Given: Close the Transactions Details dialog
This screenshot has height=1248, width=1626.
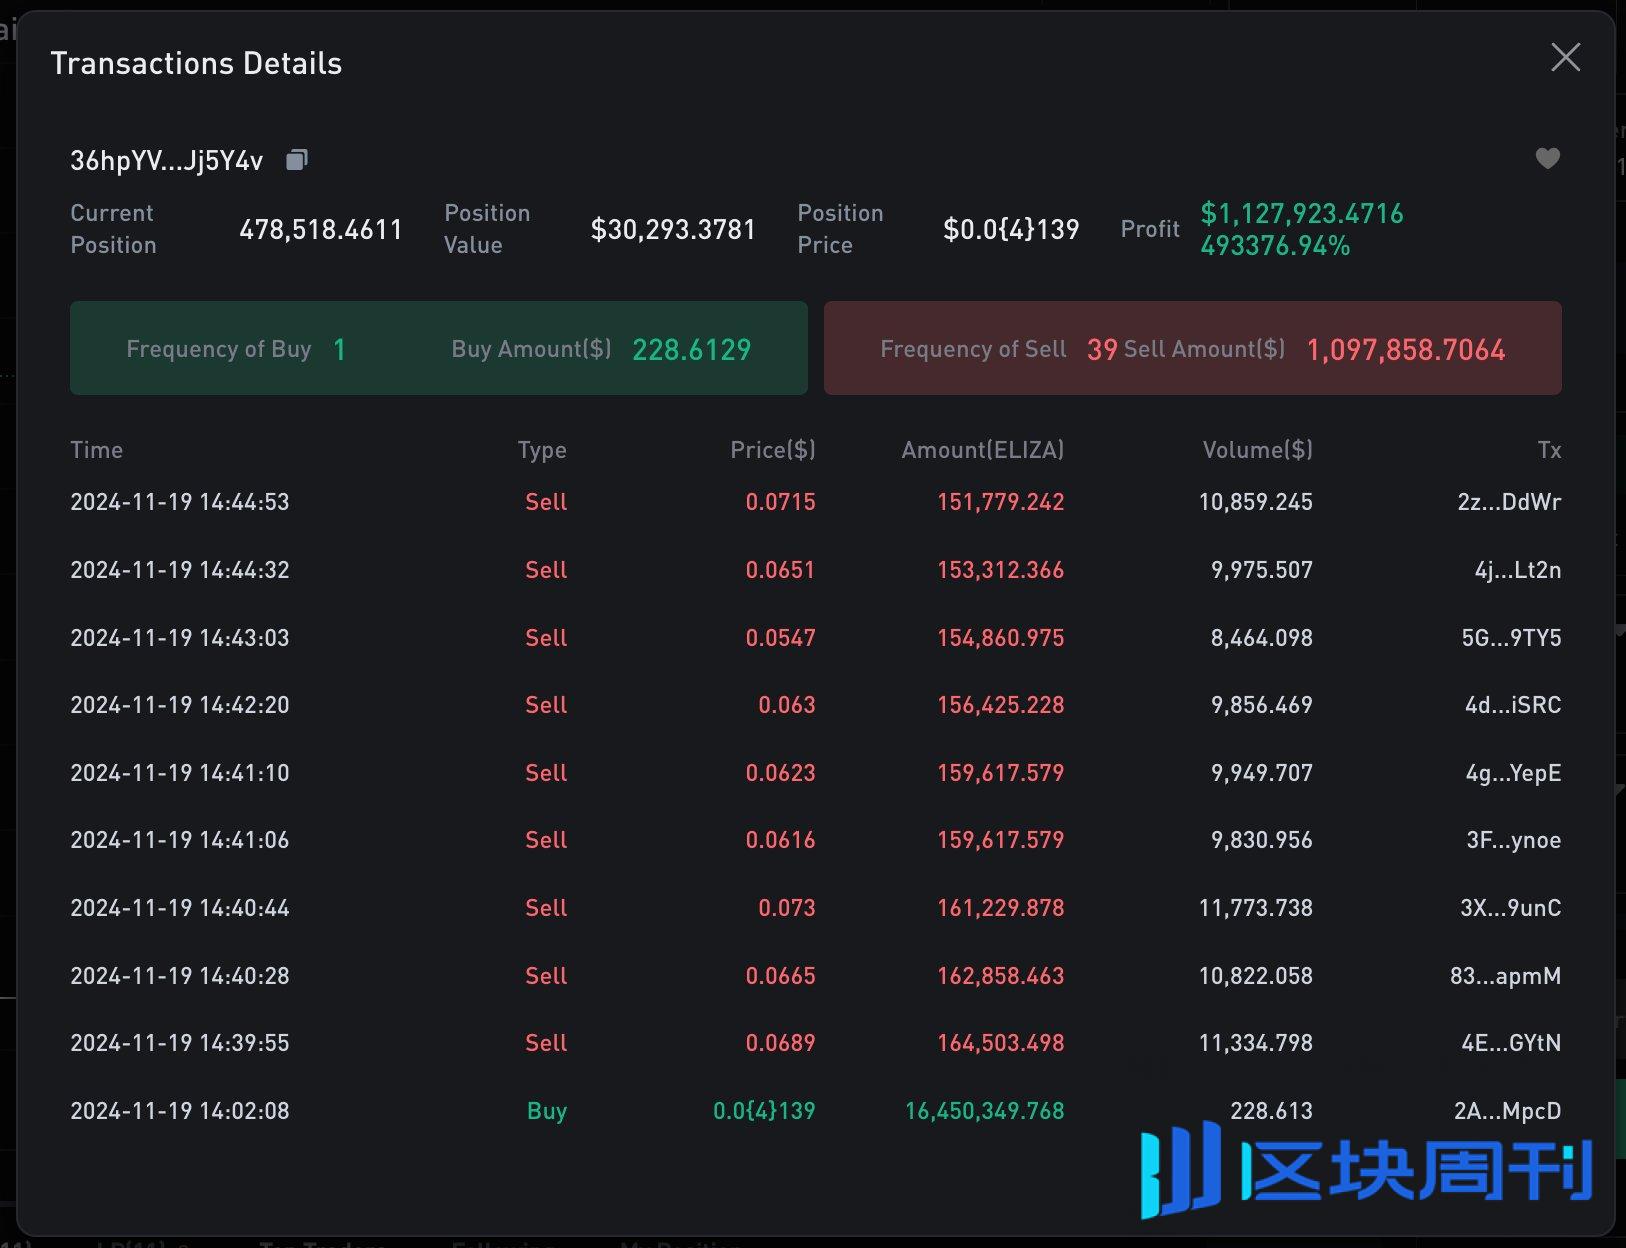Looking at the screenshot, I should click(1565, 57).
